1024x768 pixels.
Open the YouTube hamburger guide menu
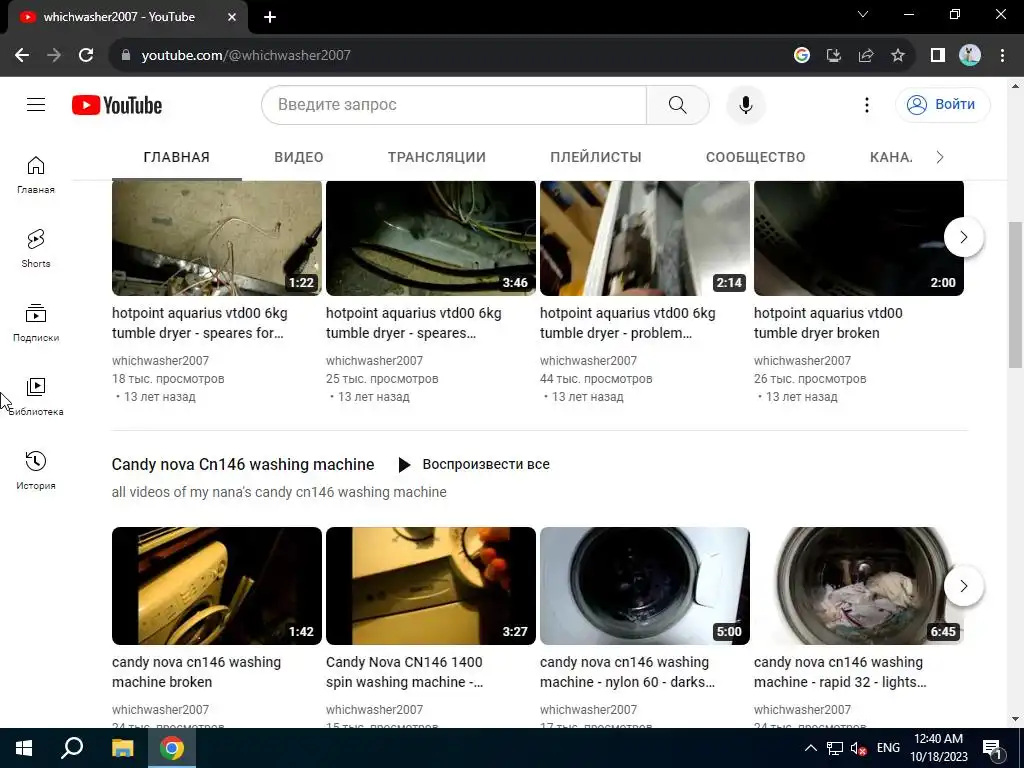point(36,104)
